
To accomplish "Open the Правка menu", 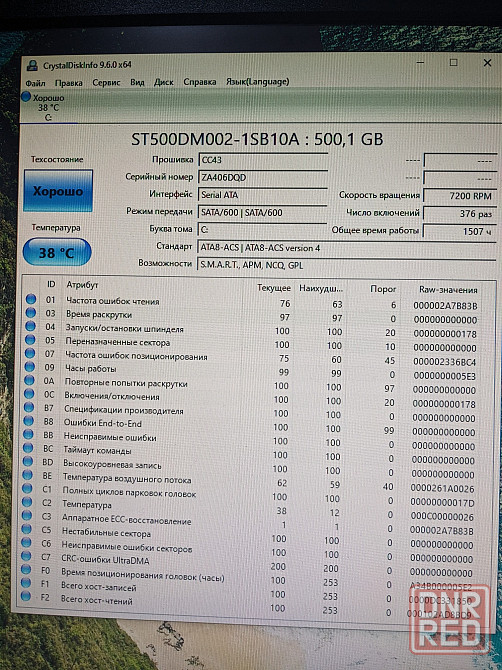I will pyautogui.click(x=68, y=83).
